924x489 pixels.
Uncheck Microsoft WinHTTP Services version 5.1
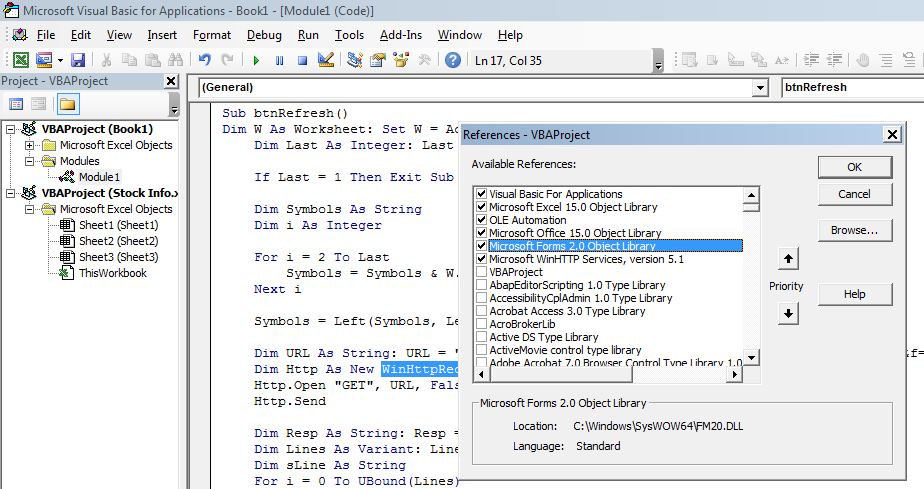(x=481, y=259)
